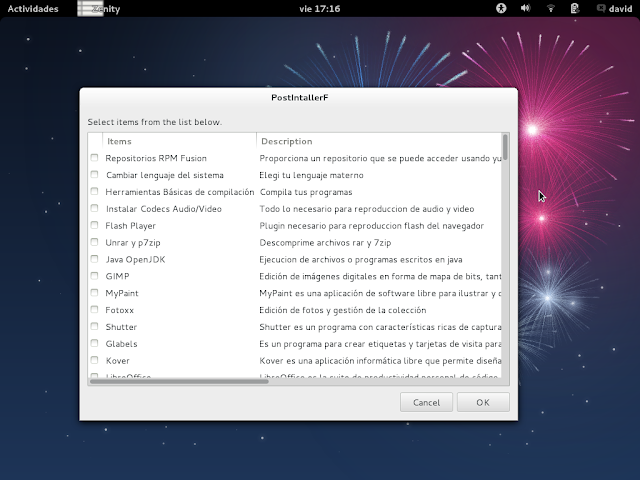
Task: Enable the Fotoxx checkbox
Action: [94, 309]
